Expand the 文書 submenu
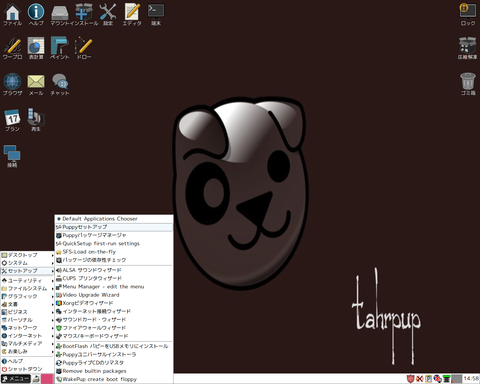The width and height of the screenshot is (480, 384). [x=27, y=304]
